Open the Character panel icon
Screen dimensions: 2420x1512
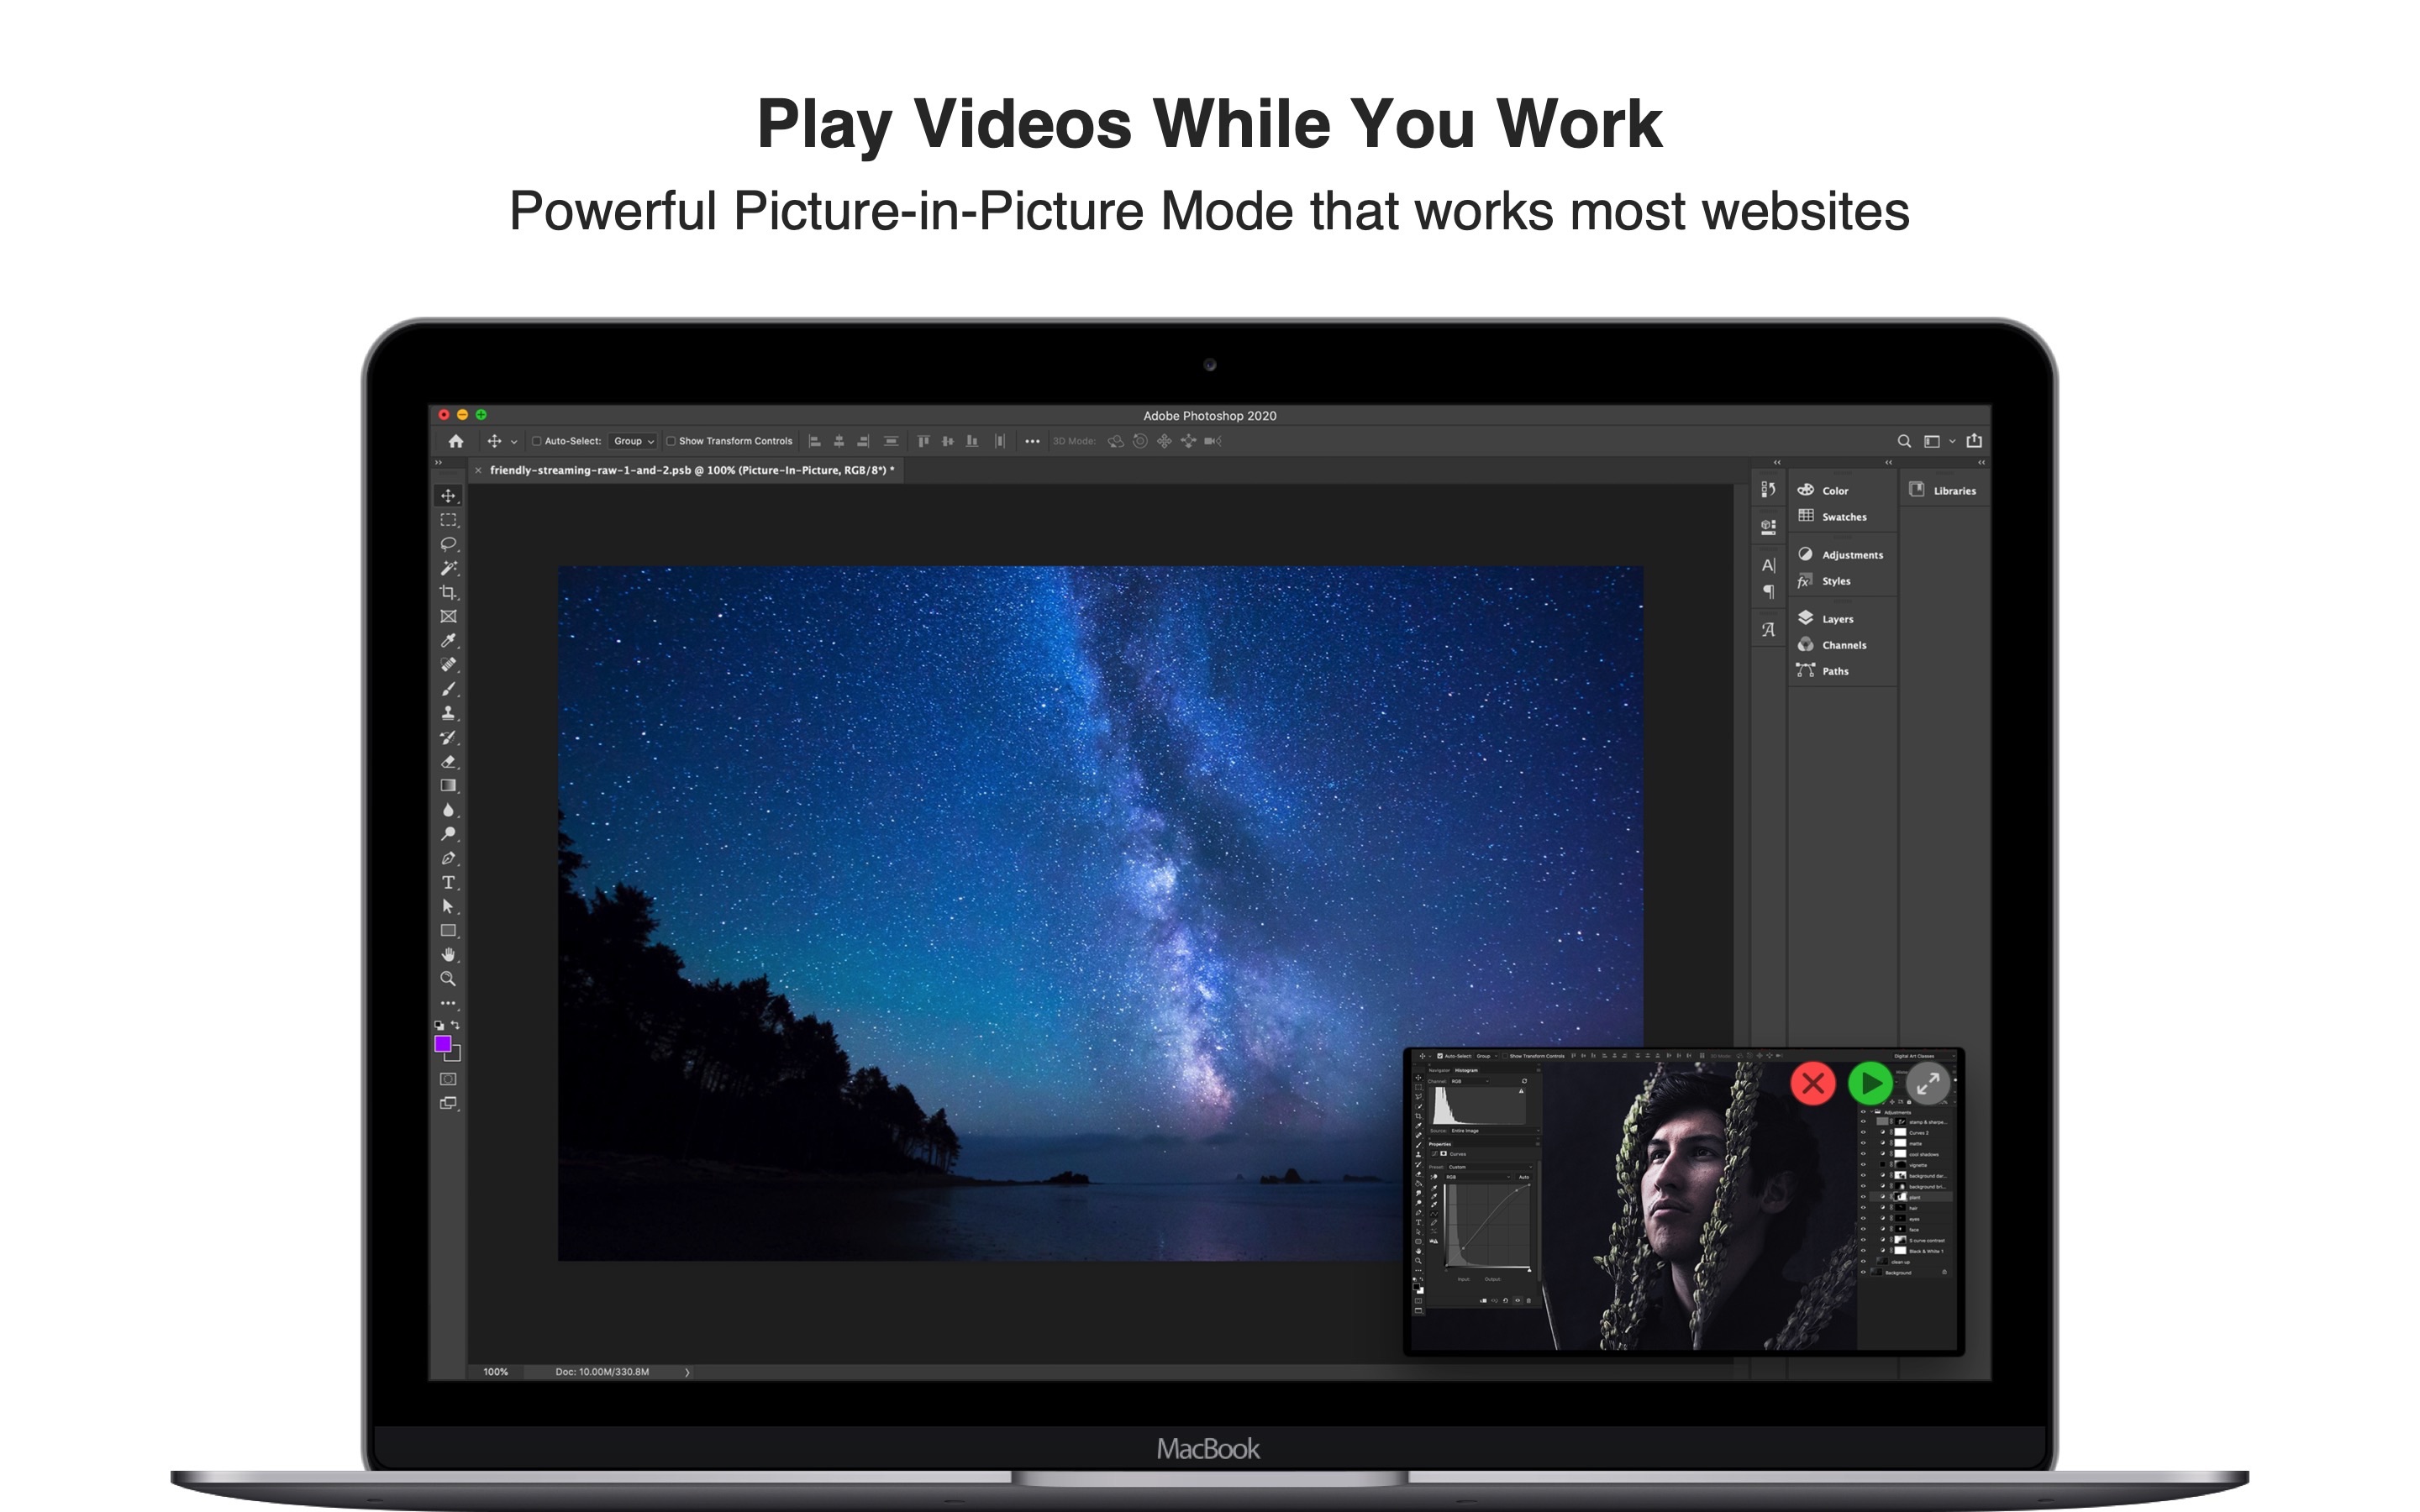tap(1768, 566)
